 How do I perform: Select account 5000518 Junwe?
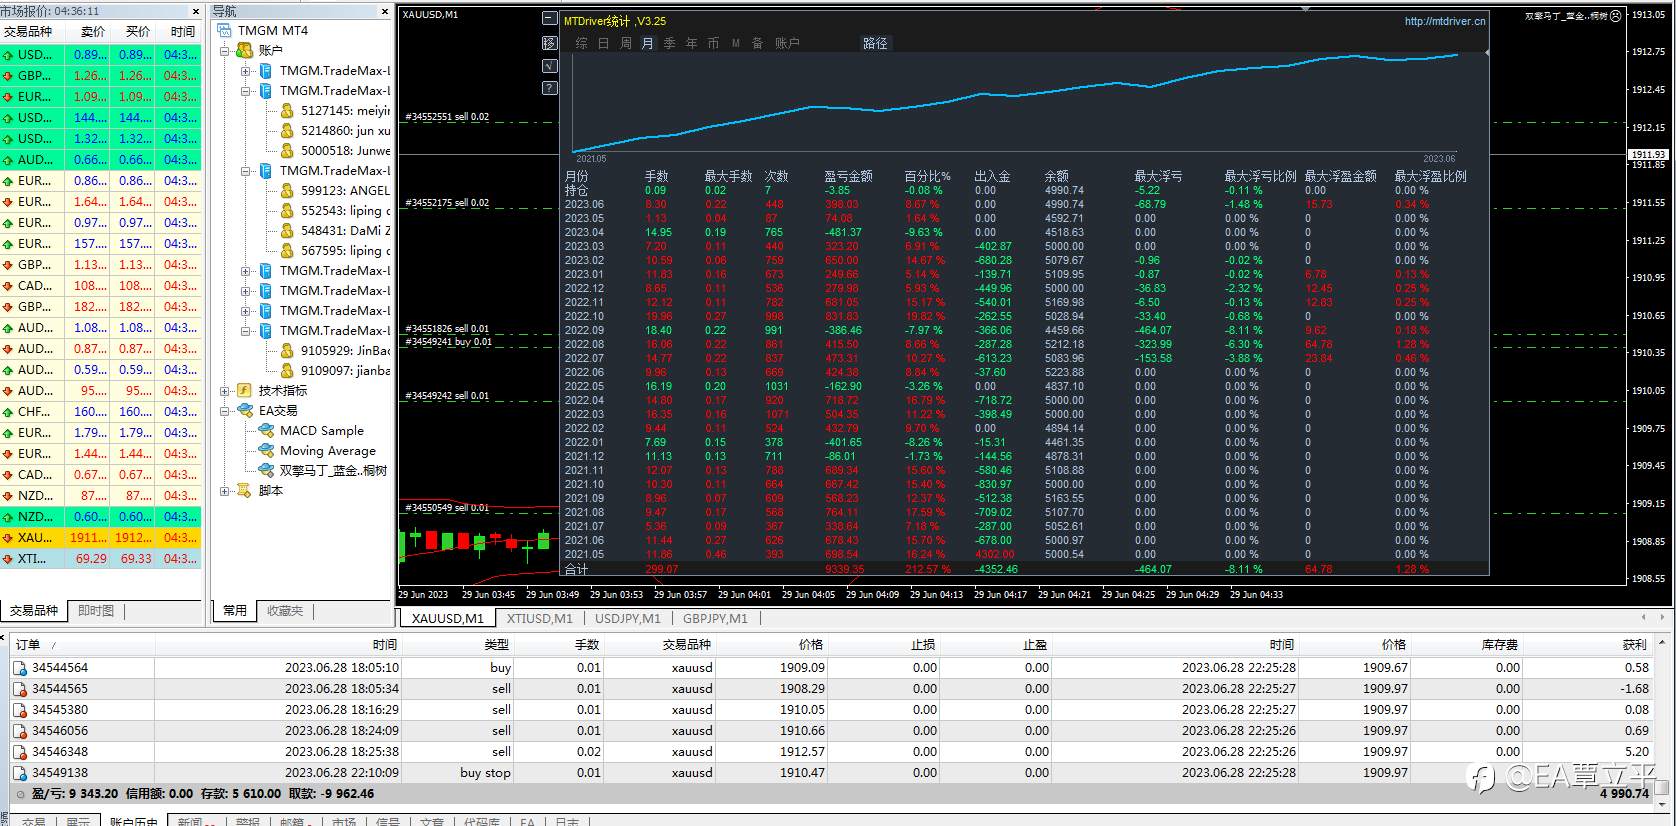[x=335, y=150]
